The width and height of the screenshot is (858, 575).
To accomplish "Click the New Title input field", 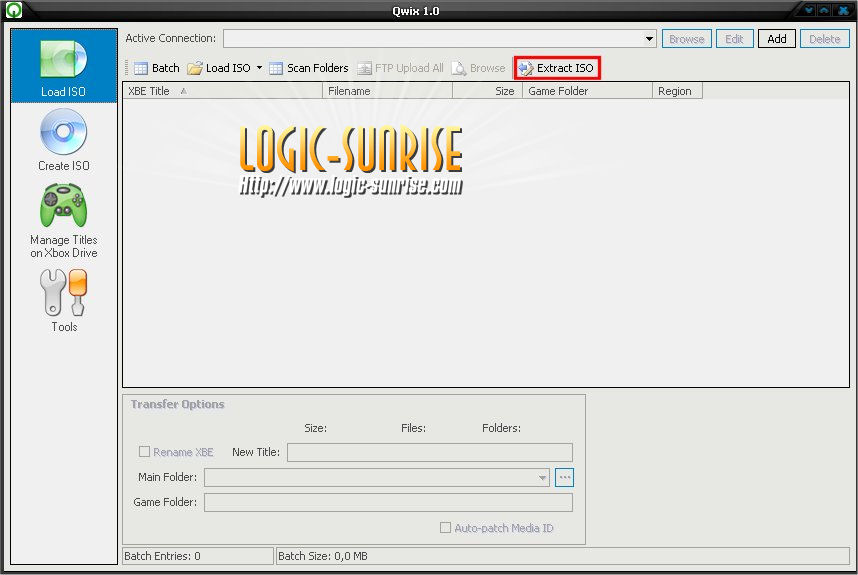I will pyautogui.click(x=430, y=452).
